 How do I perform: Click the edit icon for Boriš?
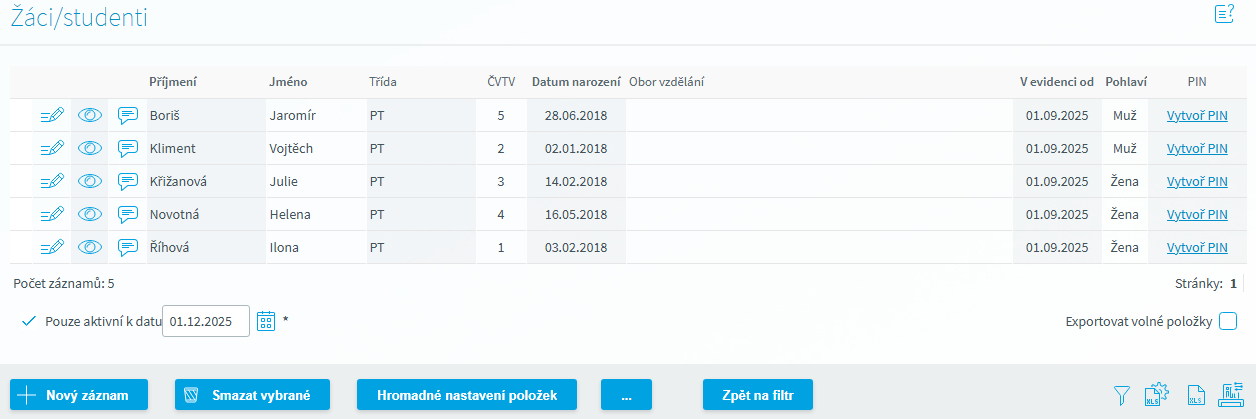click(52, 116)
